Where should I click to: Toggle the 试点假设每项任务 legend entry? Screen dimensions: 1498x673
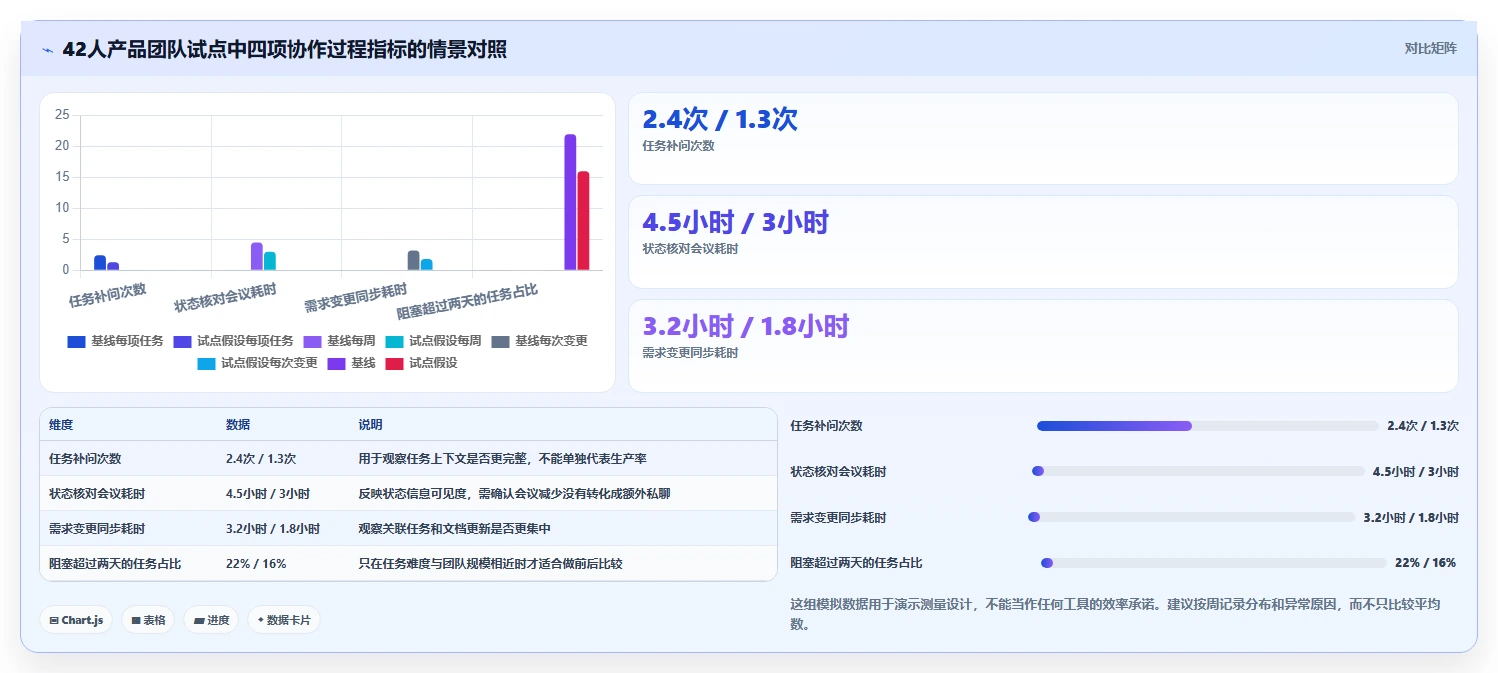[x=233, y=341]
